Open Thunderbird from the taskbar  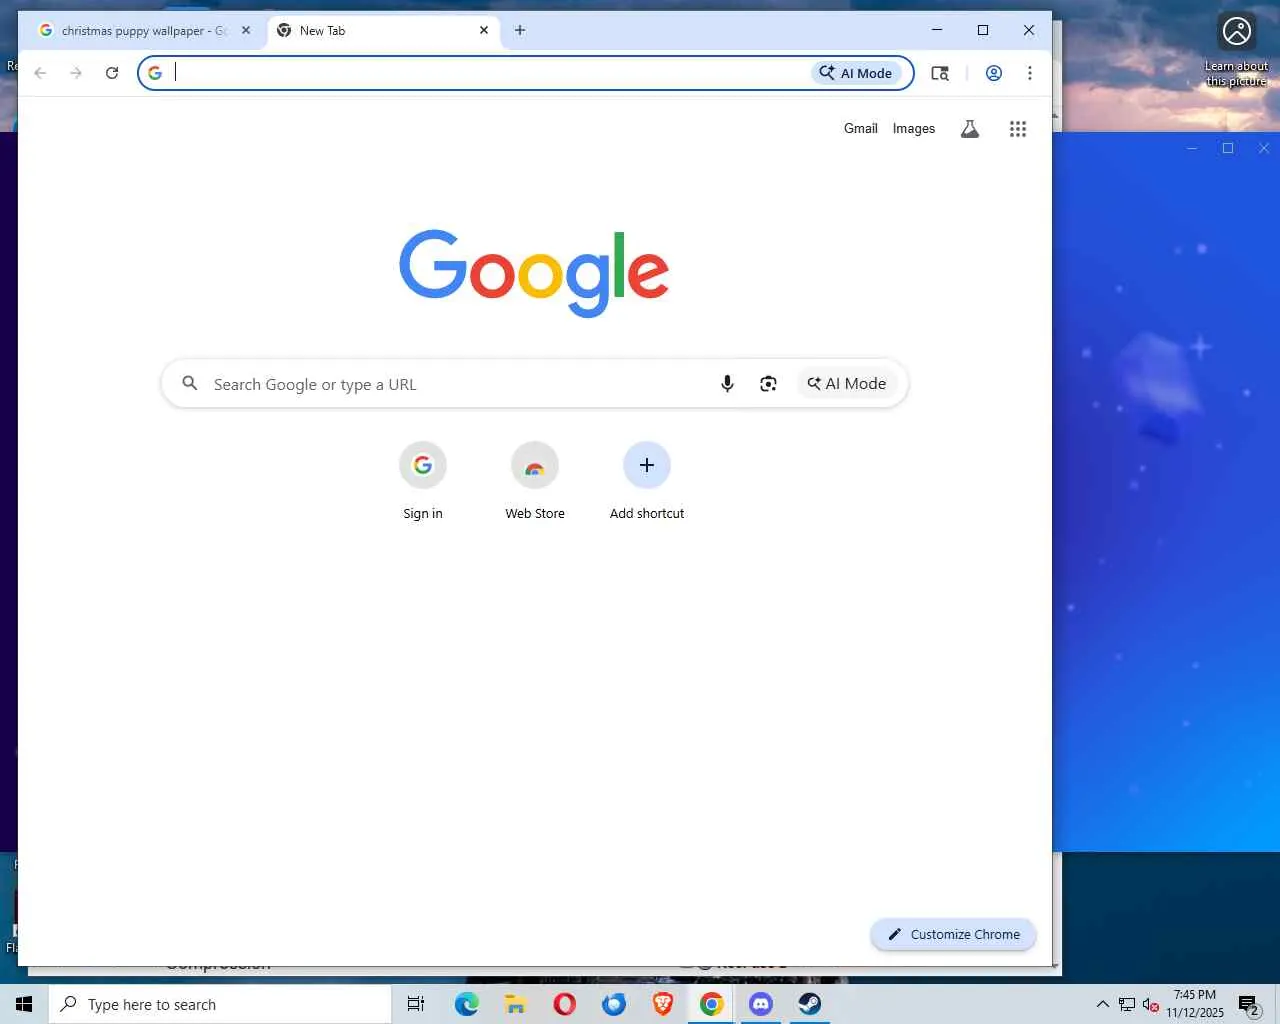coord(613,1004)
